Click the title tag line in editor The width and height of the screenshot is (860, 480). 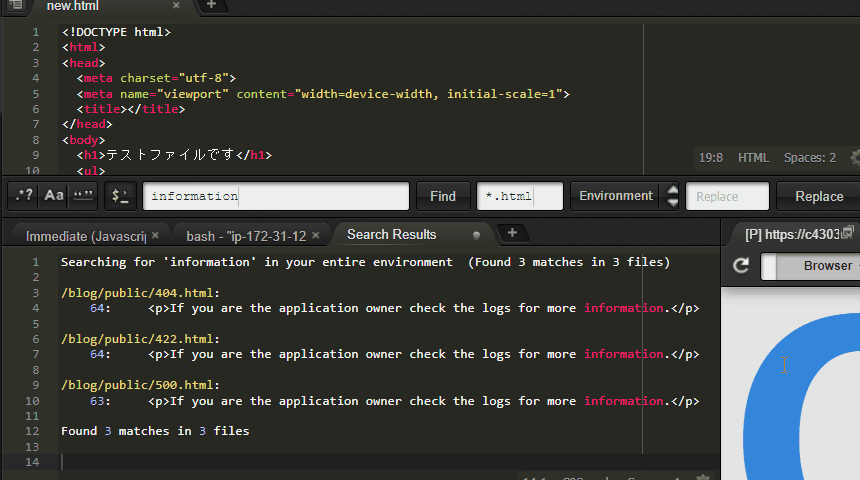click(x=131, y=109)
